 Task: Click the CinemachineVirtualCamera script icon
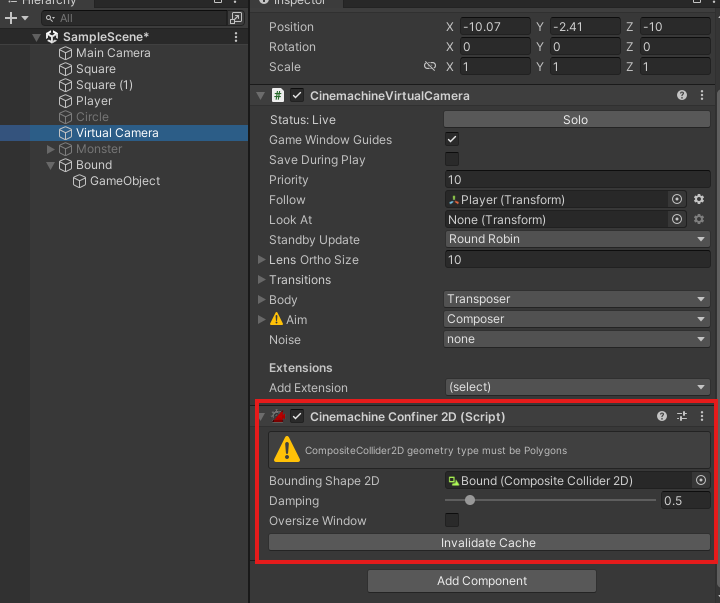278,96
